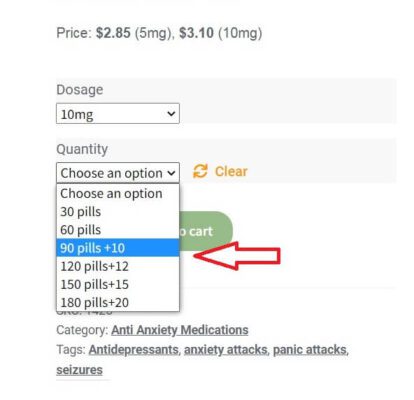Follow the anxiety attacks tag link
The height and width of the screenshot is (400, 414).
click(226, 350)
